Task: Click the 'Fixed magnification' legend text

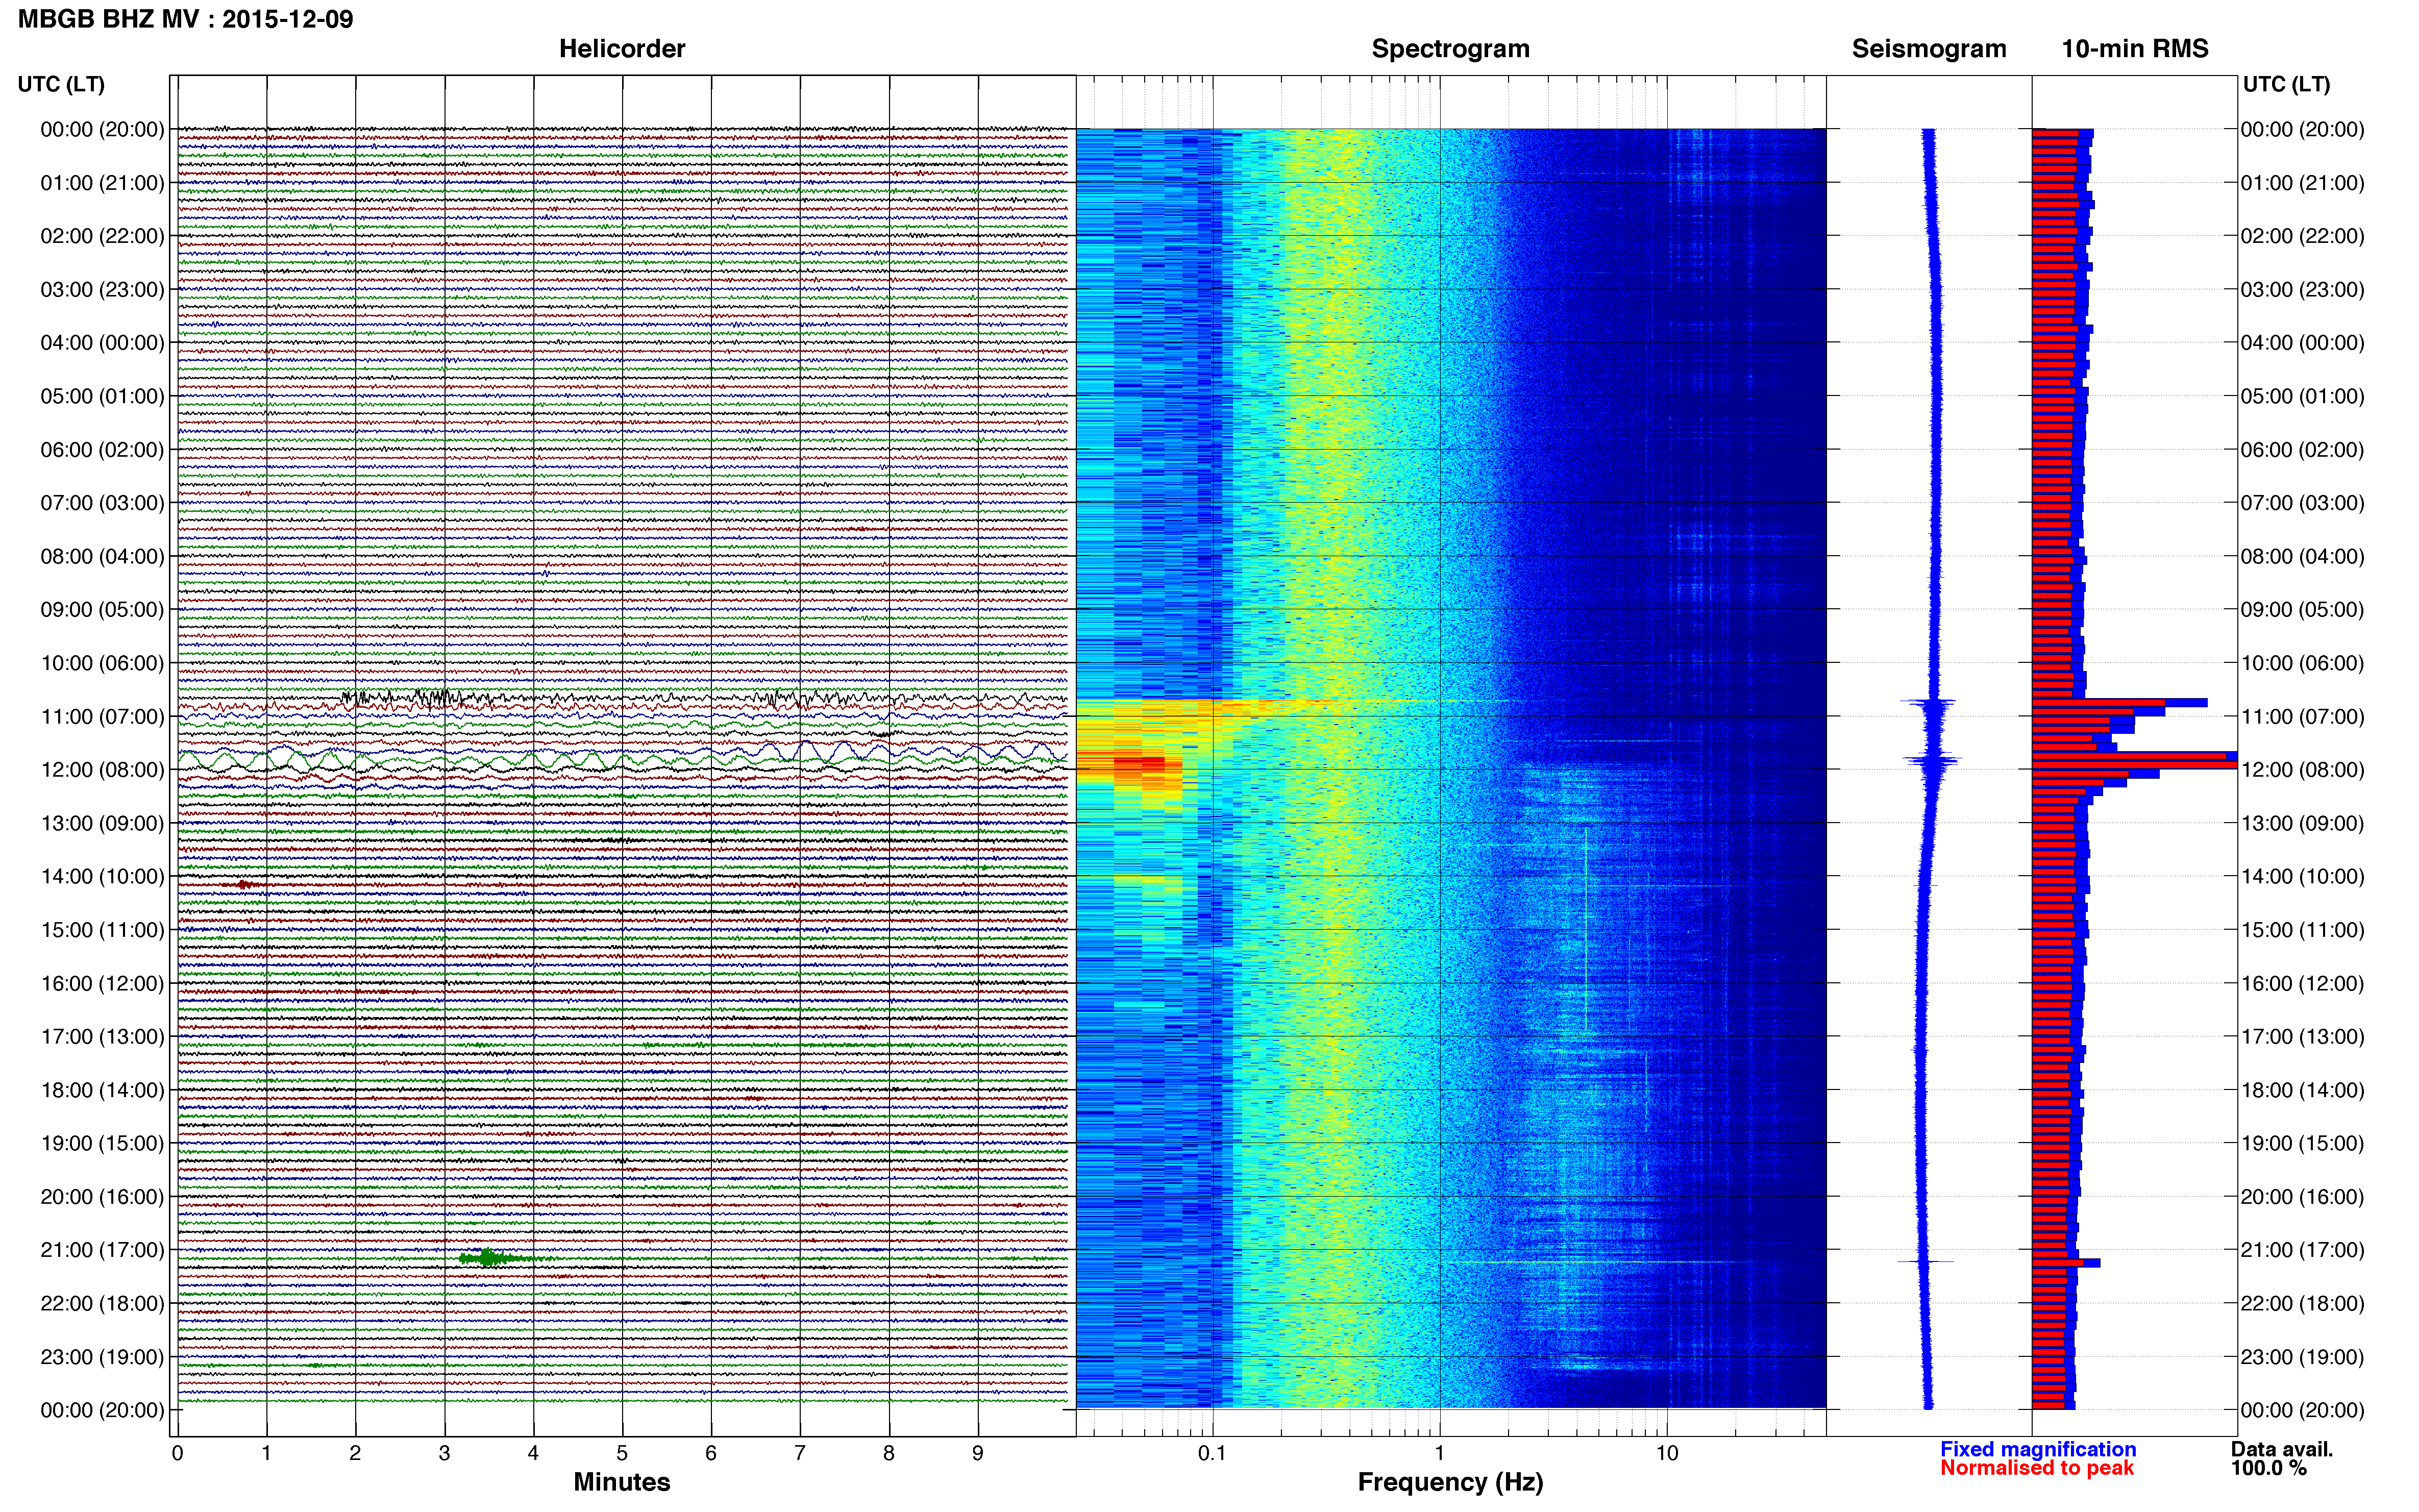Action: pyautogui.click(x=2038, y=1449)
